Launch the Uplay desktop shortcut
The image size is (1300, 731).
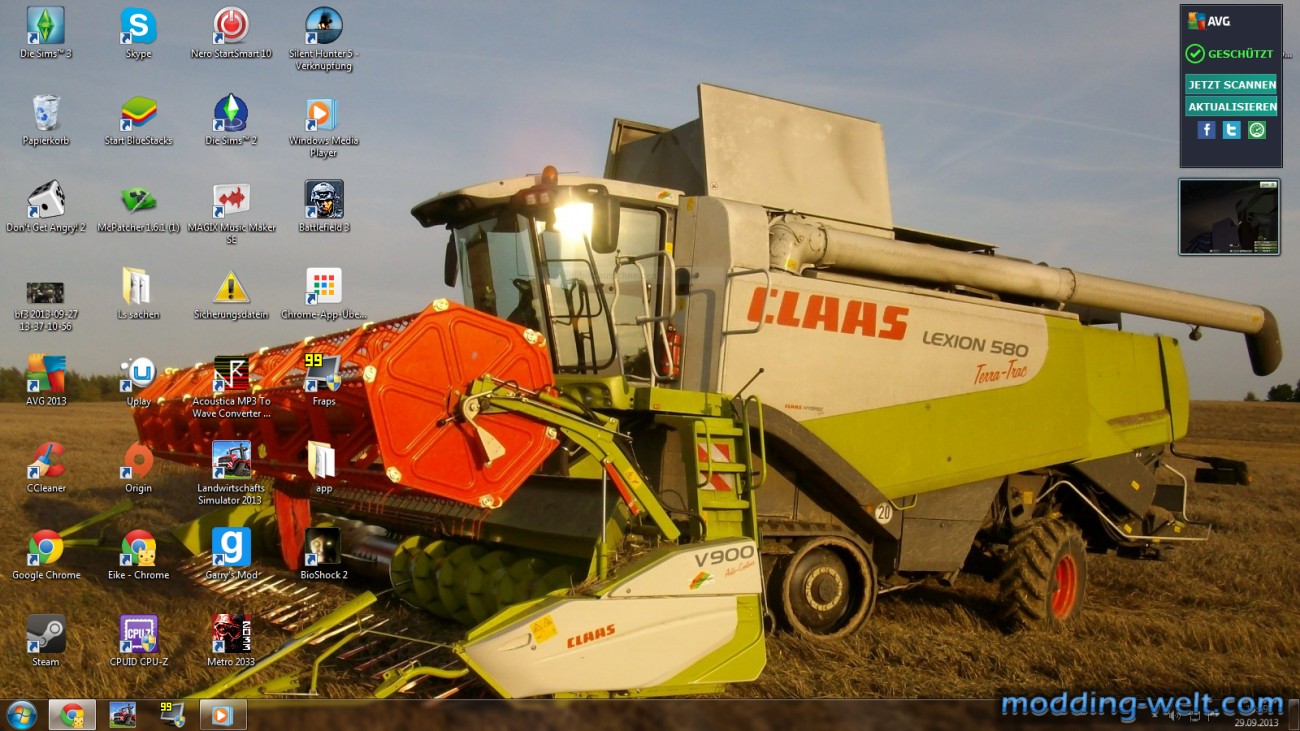138,380
